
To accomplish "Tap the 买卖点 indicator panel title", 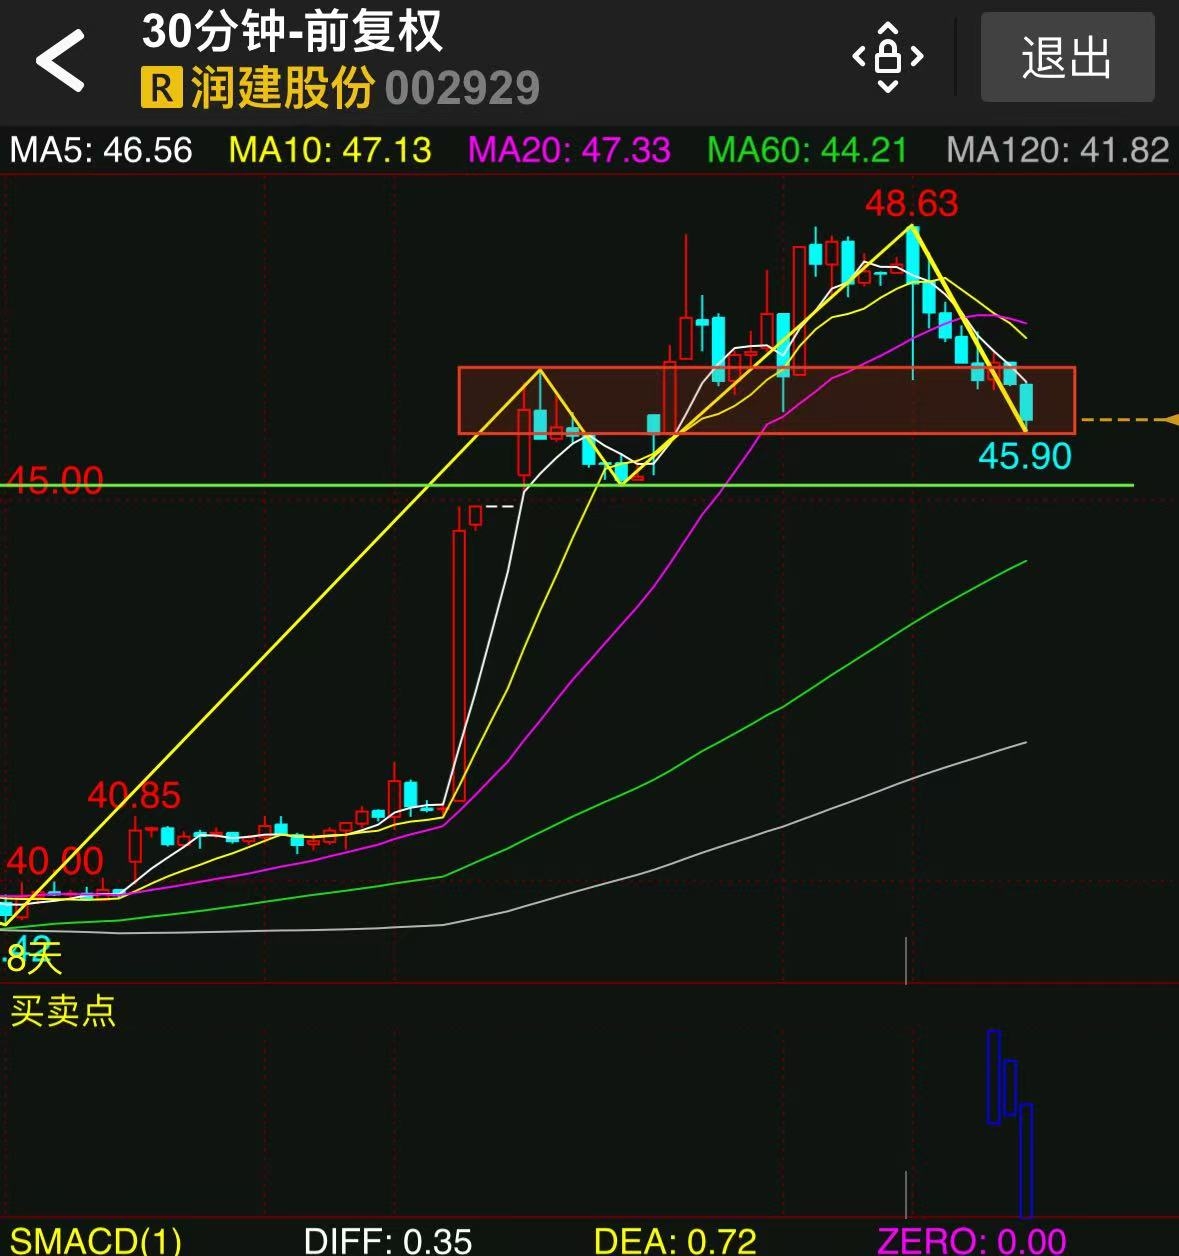I will (63, 1010).
